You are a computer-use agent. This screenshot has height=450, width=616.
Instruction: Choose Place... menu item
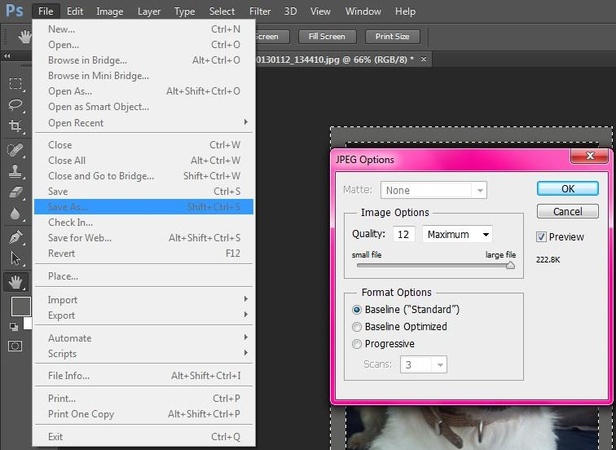point(144,276)
